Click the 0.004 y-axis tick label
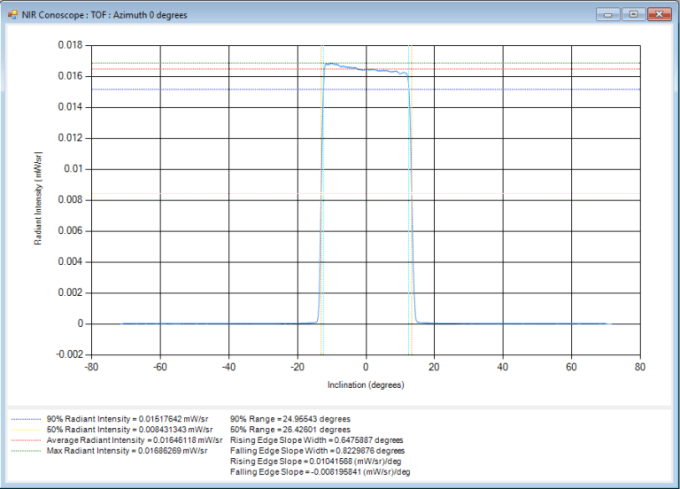Screen dimensions: 680x489 70,262
